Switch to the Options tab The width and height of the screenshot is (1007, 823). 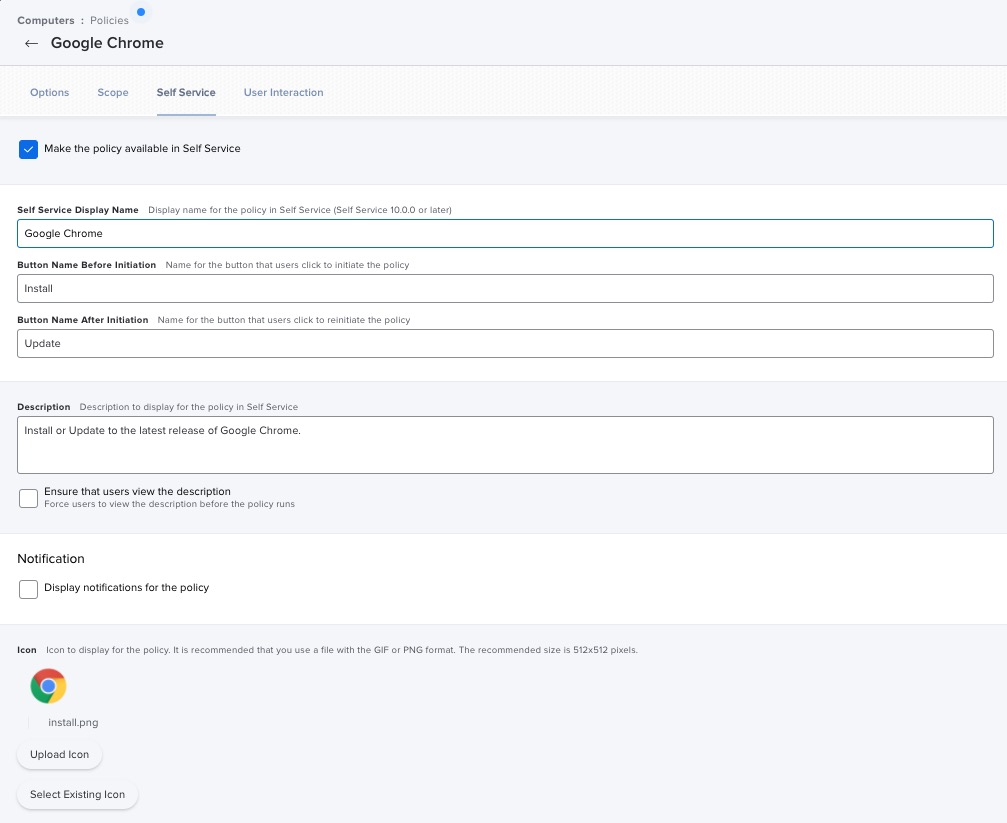[49, 93]
